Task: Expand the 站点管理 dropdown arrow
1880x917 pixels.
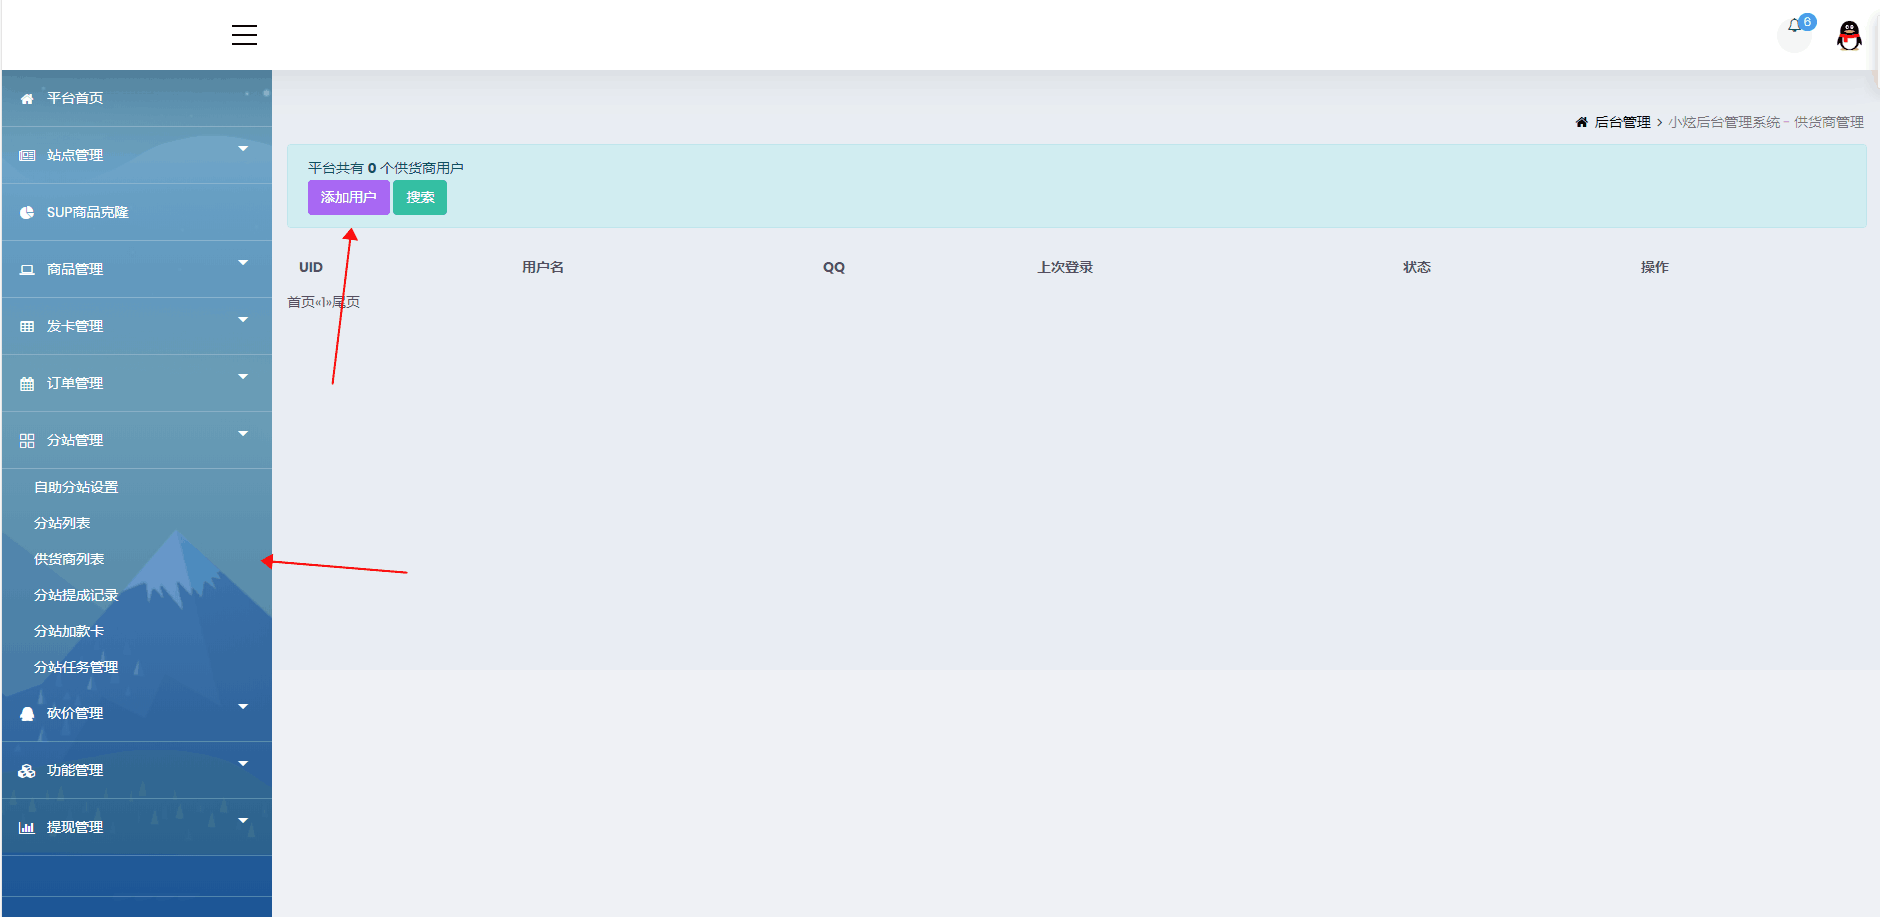Action: pyautogui.click(x=243, y=149)
